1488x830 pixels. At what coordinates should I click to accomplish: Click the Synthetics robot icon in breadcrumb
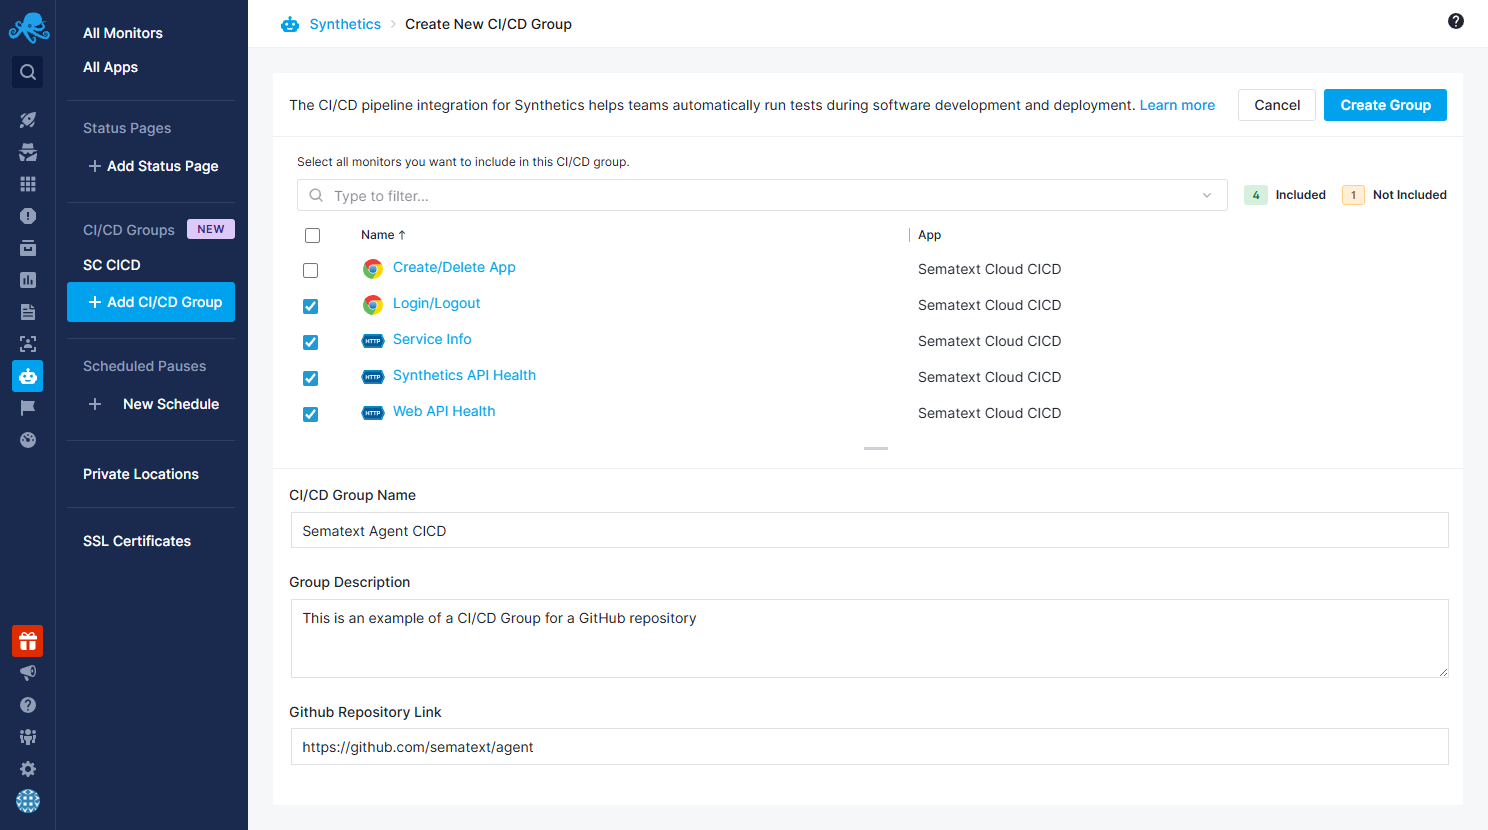[290, 24]
